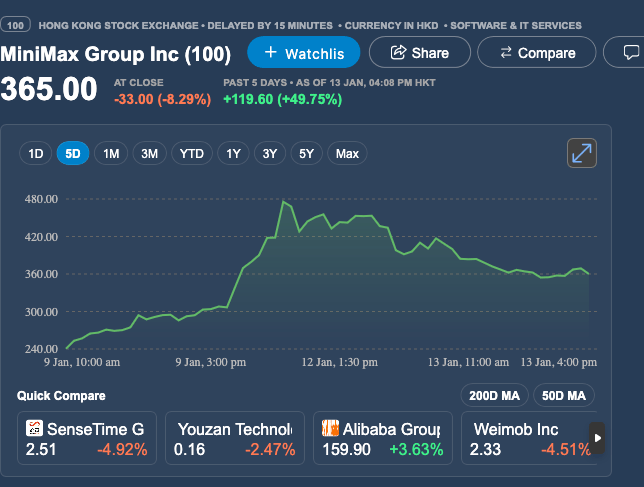Click the SenseTime logo icon
Image resolution: width=644 pixels, height=487 pixels.
(34, 429)
